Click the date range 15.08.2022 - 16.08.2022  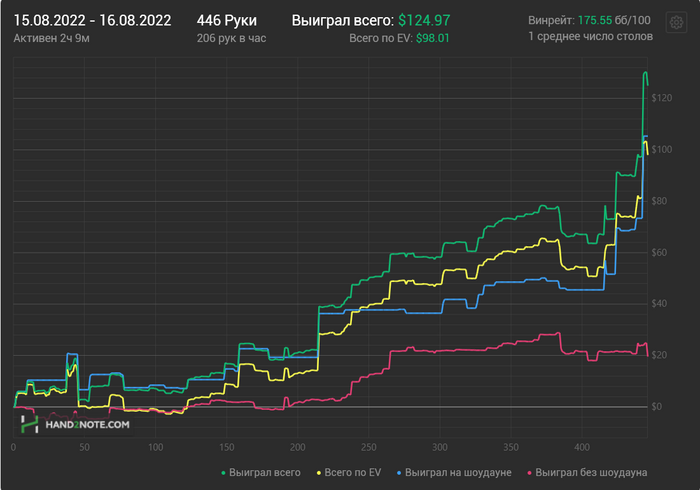tap(92, 21)
